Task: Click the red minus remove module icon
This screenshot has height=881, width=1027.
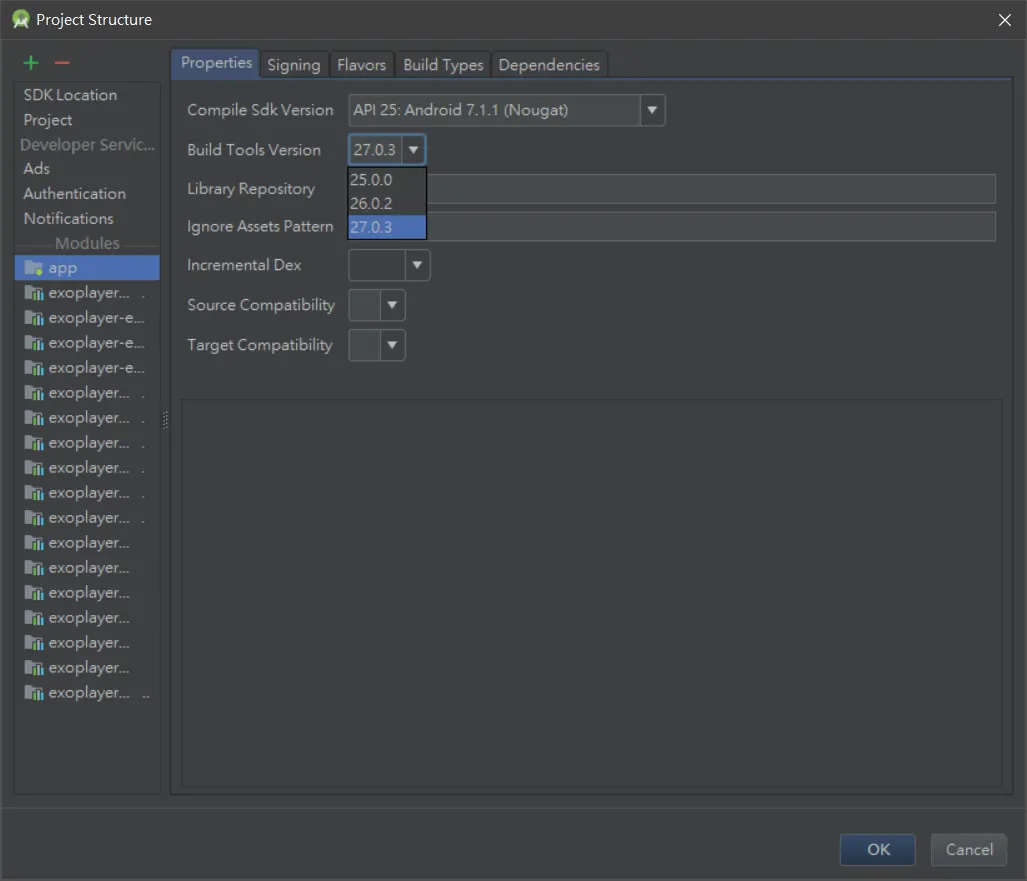Action: tap(62, 63)
